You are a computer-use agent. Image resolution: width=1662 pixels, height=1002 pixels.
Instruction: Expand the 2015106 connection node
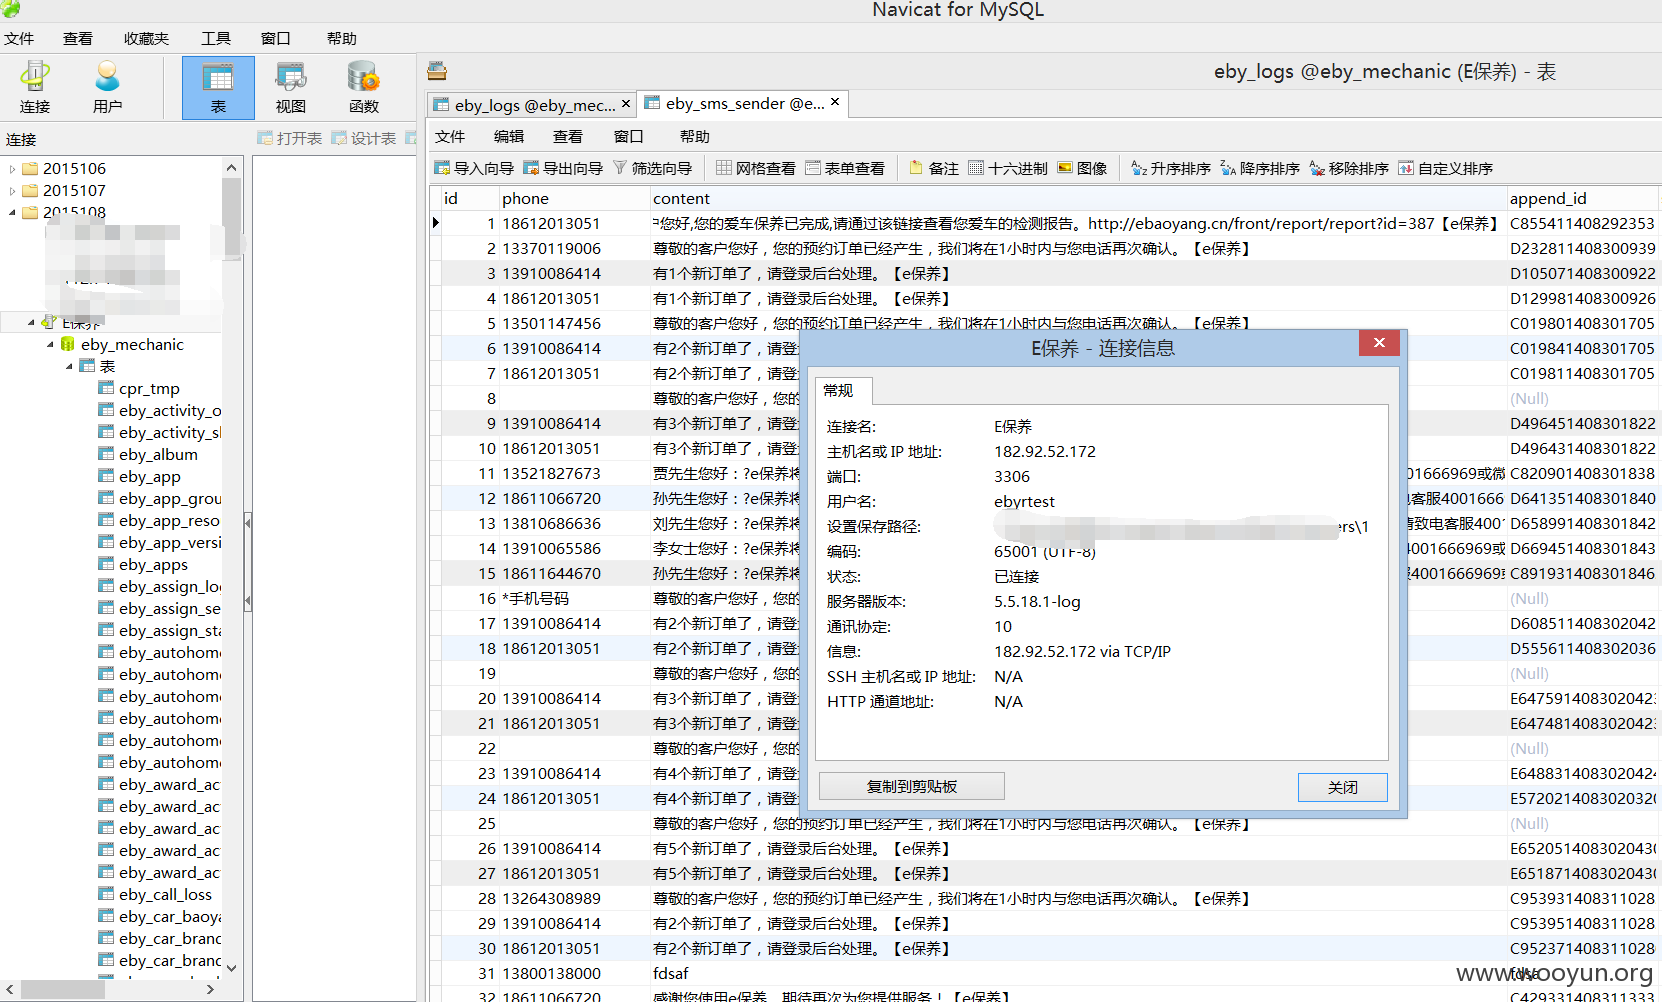[12, 169]
